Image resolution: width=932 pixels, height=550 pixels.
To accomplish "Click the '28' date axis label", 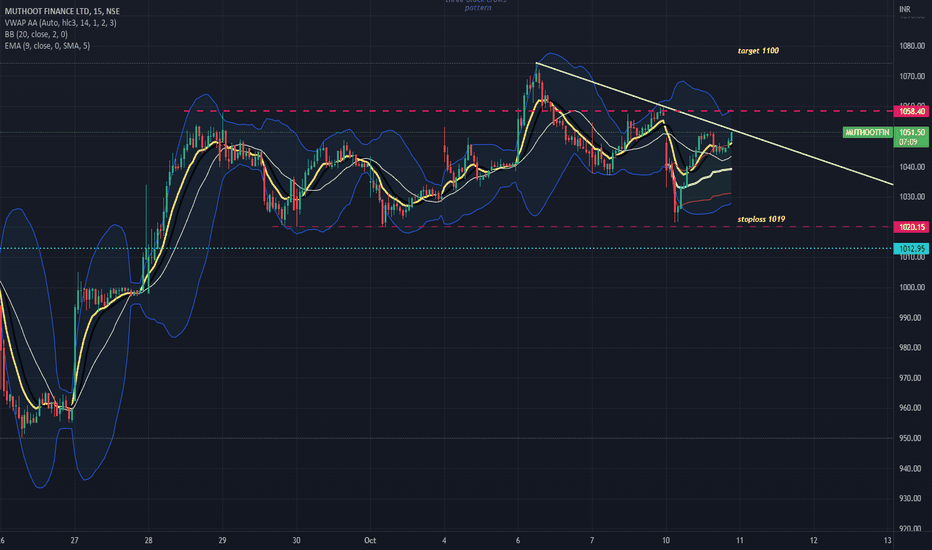I will point(148,540).
